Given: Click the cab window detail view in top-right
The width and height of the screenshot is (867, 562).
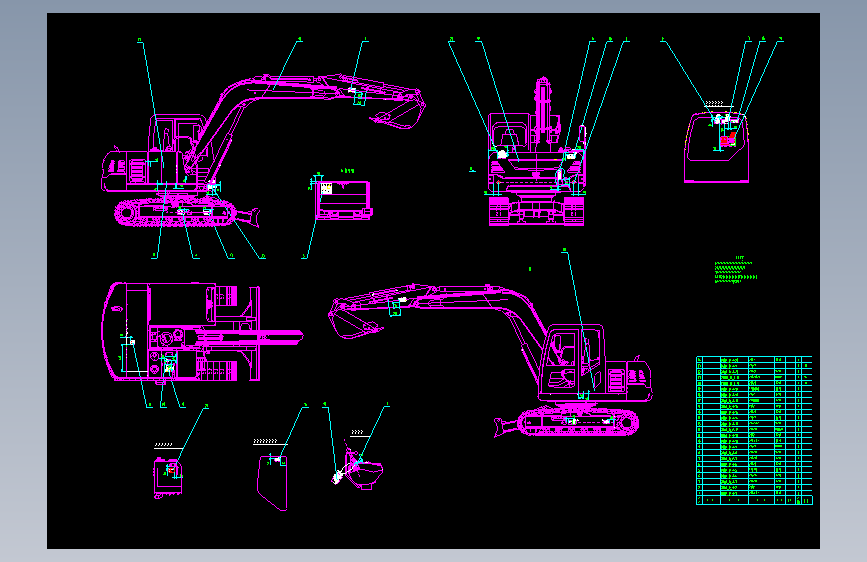Looking at the screenshot, I should click(x=717, y=147).
